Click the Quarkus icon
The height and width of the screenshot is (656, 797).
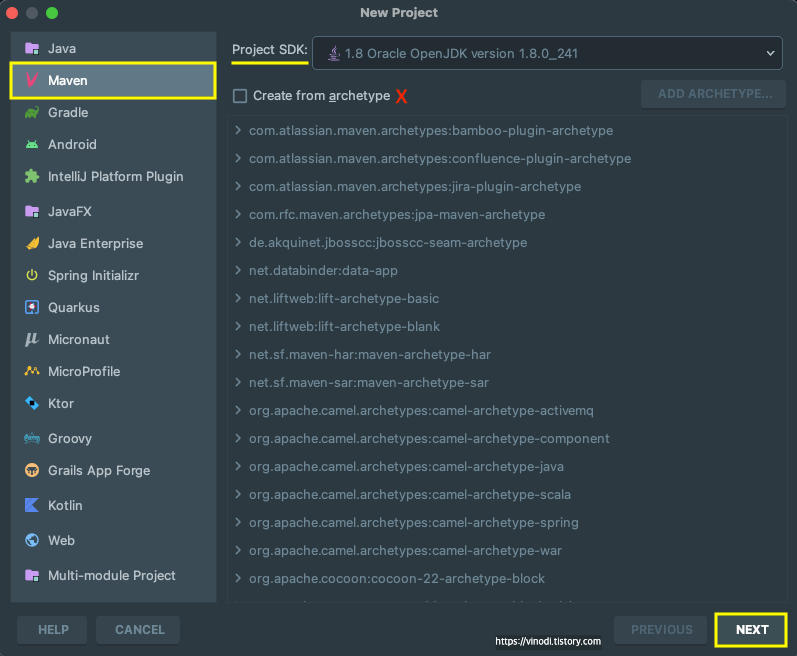coord(32,307)
